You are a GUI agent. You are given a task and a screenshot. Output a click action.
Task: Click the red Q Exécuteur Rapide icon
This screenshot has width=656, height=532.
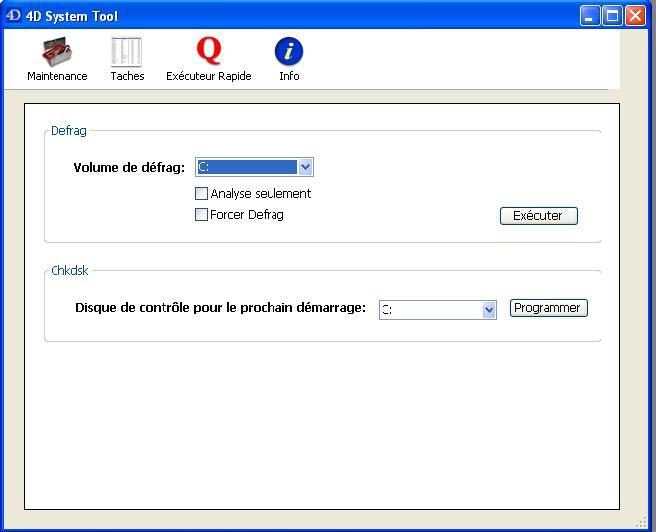(208, 50)
